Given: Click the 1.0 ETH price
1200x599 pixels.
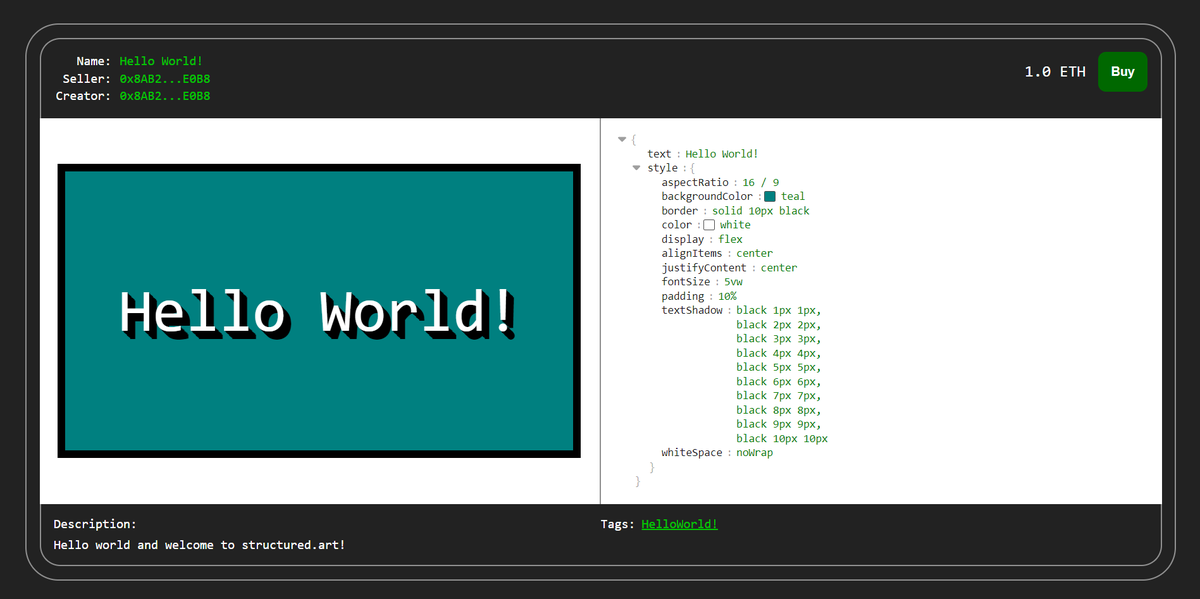Looking at the screenshot, I should (x=1055, y=72).
